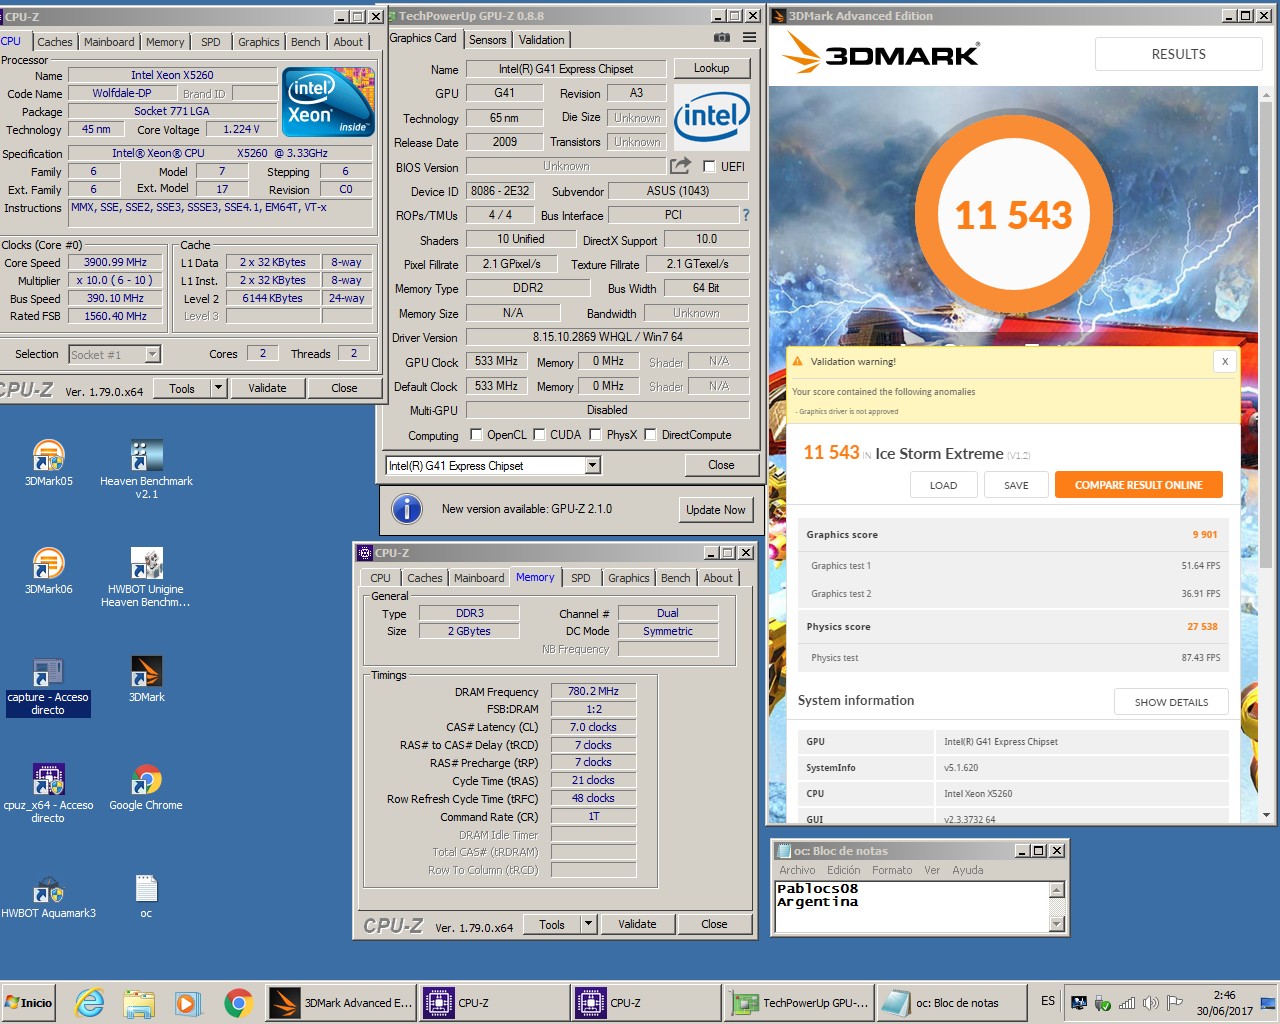
Task: Switch to TechPowerUp GPU-Z taskbar button
Action: click(800, 1002)
